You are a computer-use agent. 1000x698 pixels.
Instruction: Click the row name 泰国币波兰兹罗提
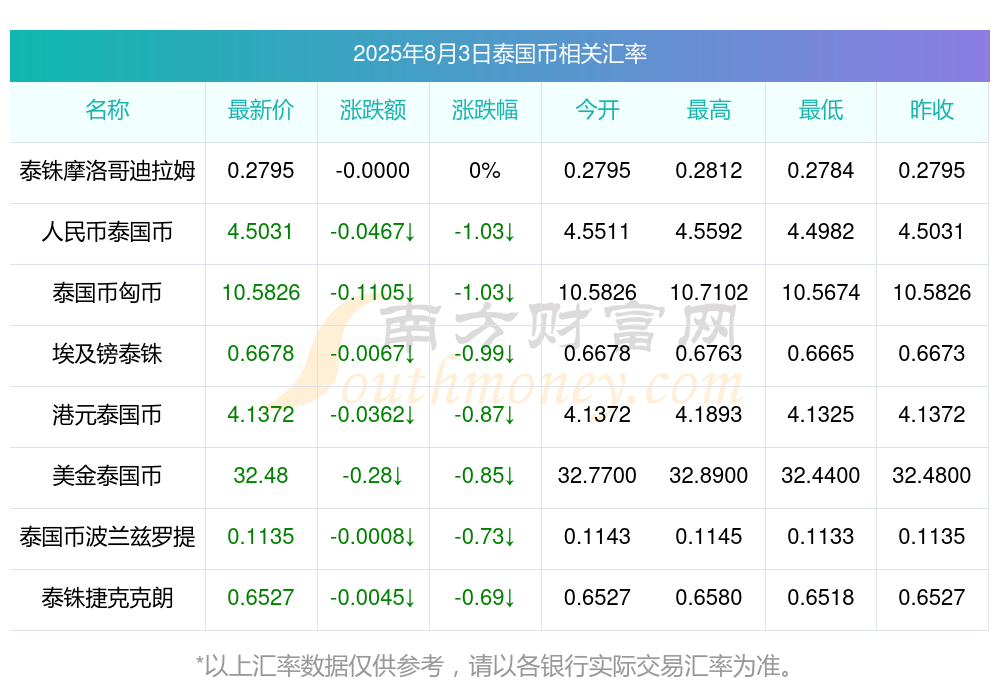[x=107, y=537]
